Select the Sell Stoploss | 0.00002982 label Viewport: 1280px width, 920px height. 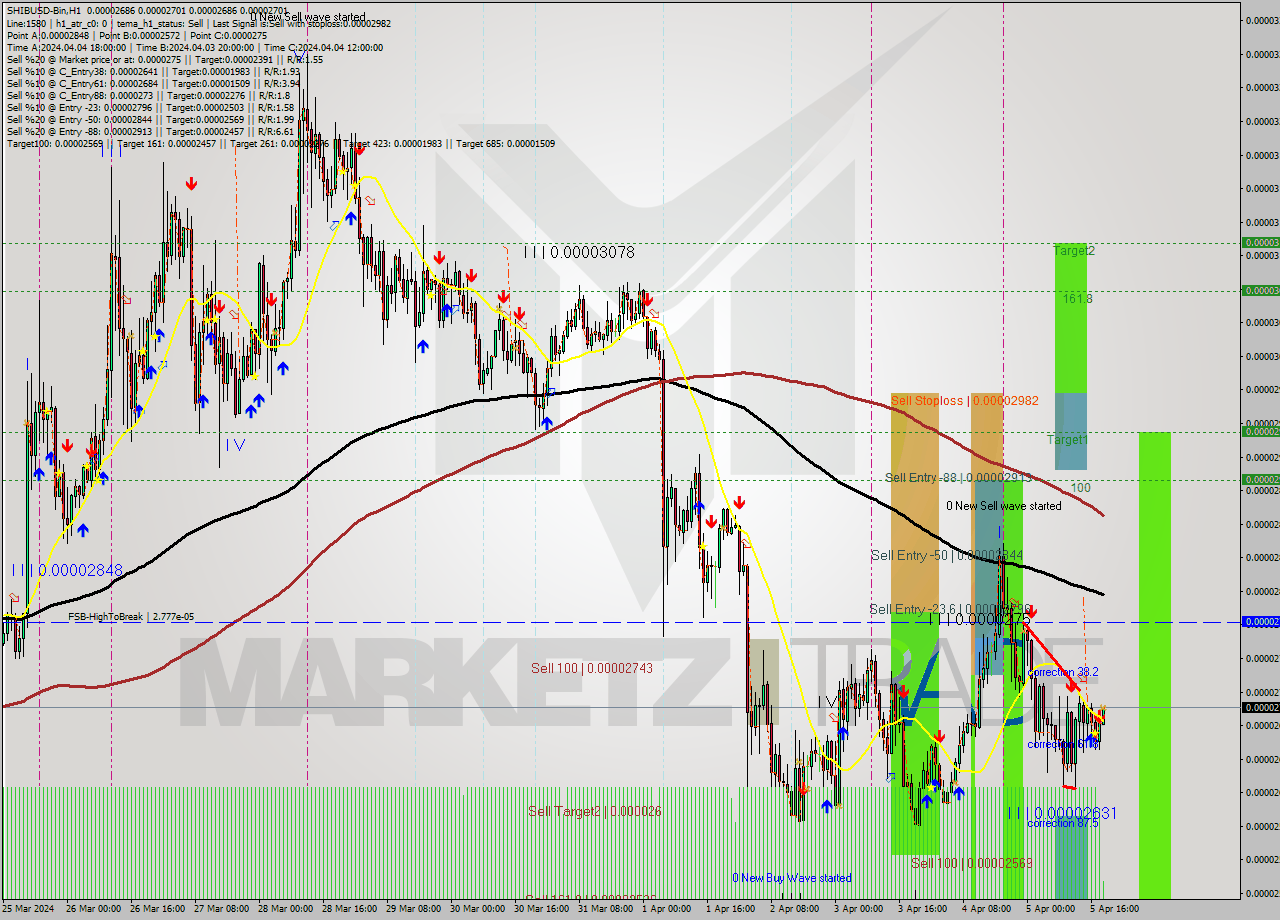tap(965, 401)
